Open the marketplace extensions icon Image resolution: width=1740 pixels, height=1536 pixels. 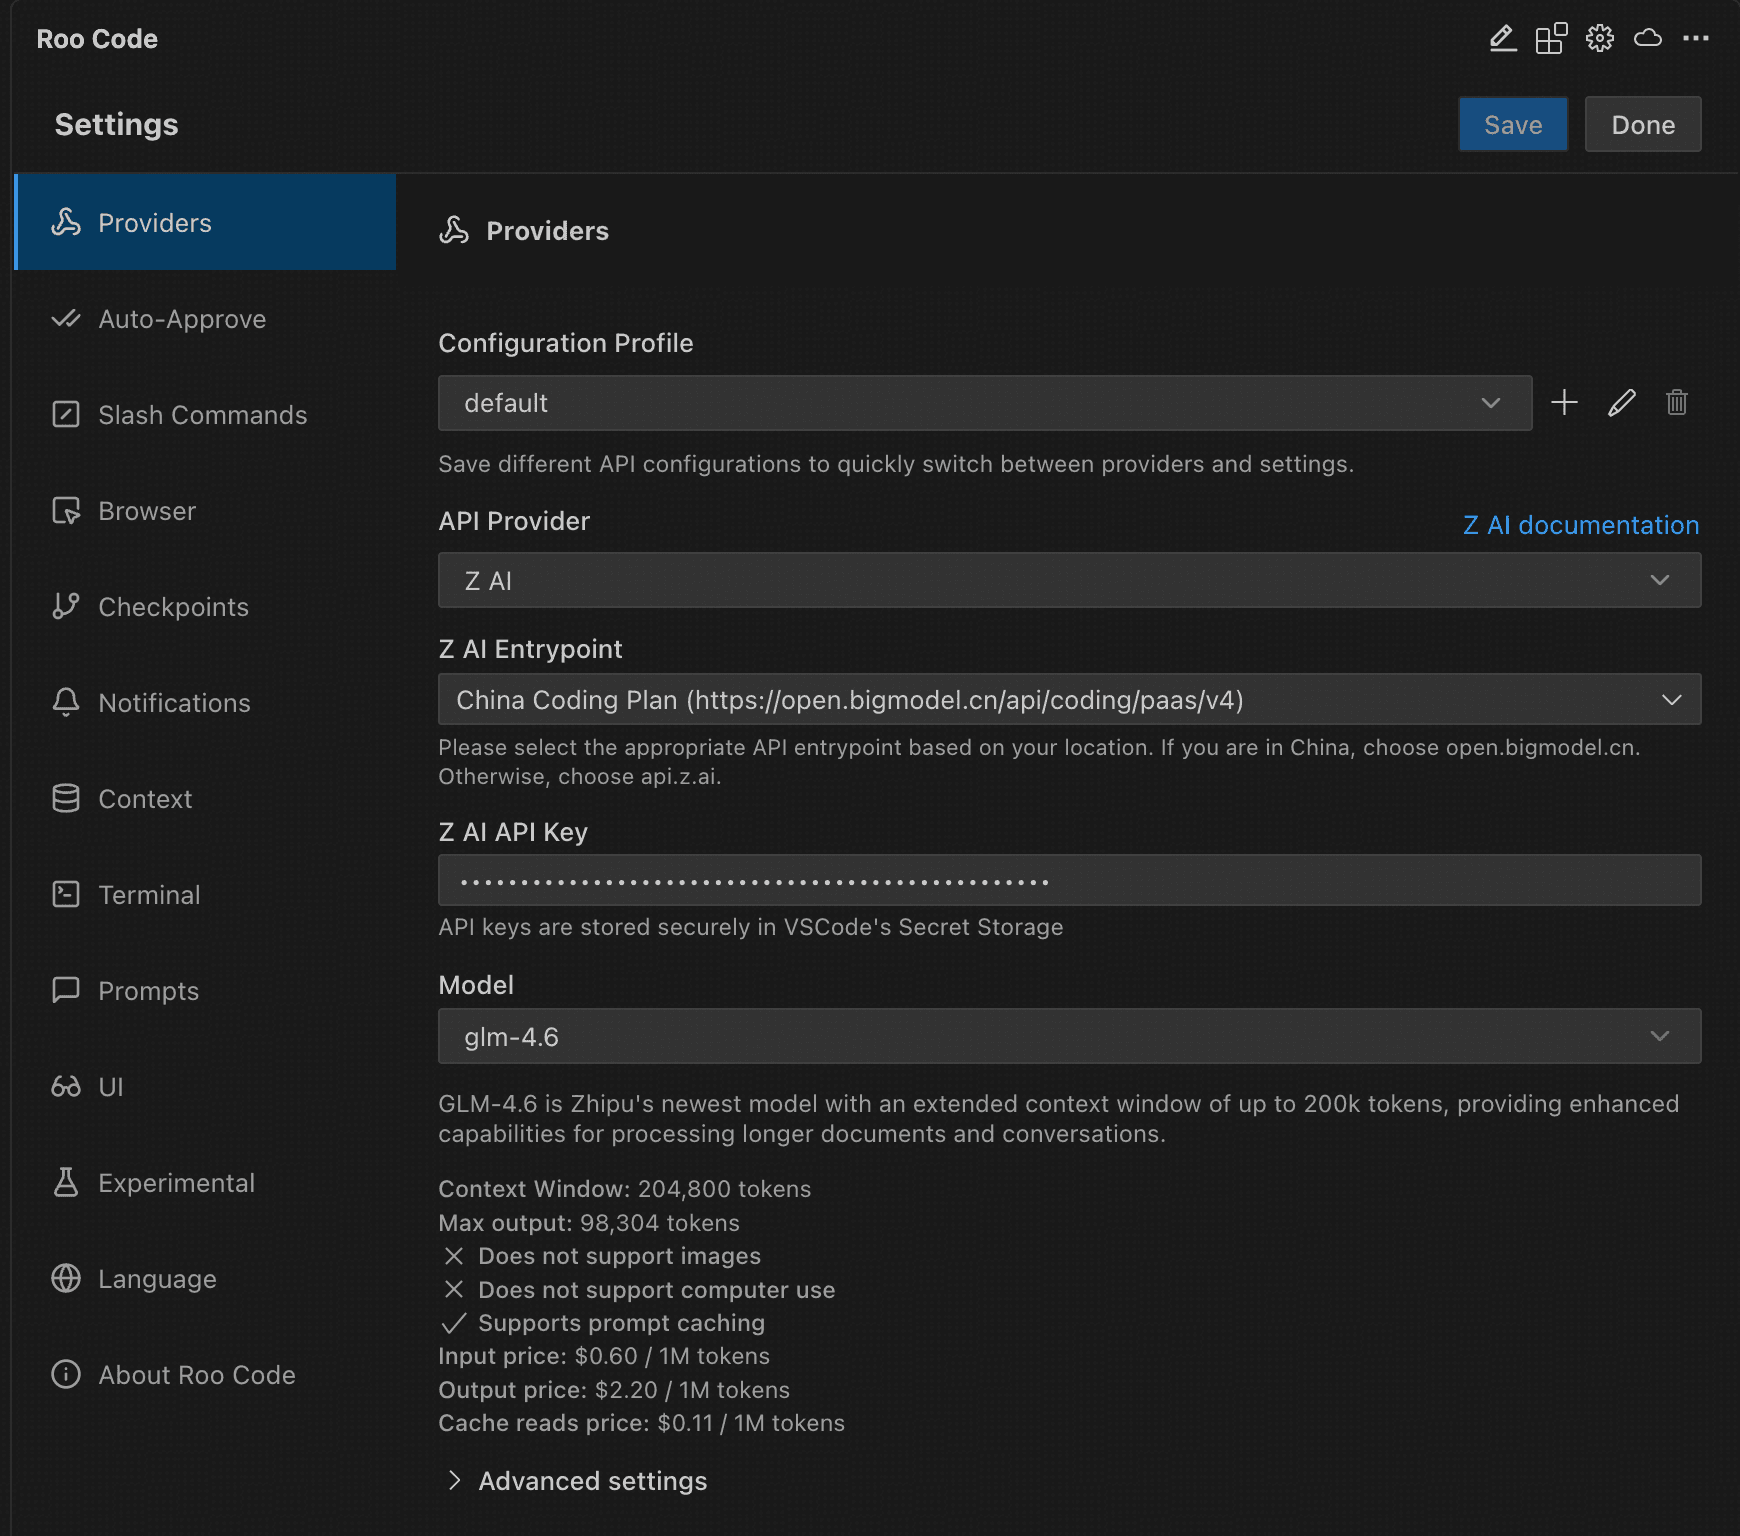click(1551, 39)
